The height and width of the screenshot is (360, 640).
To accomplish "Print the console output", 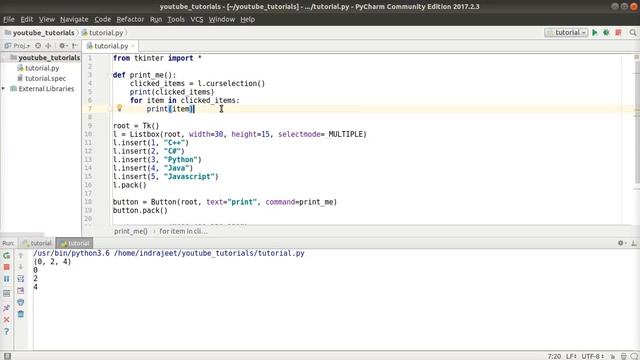I will (x=21, y=302).
